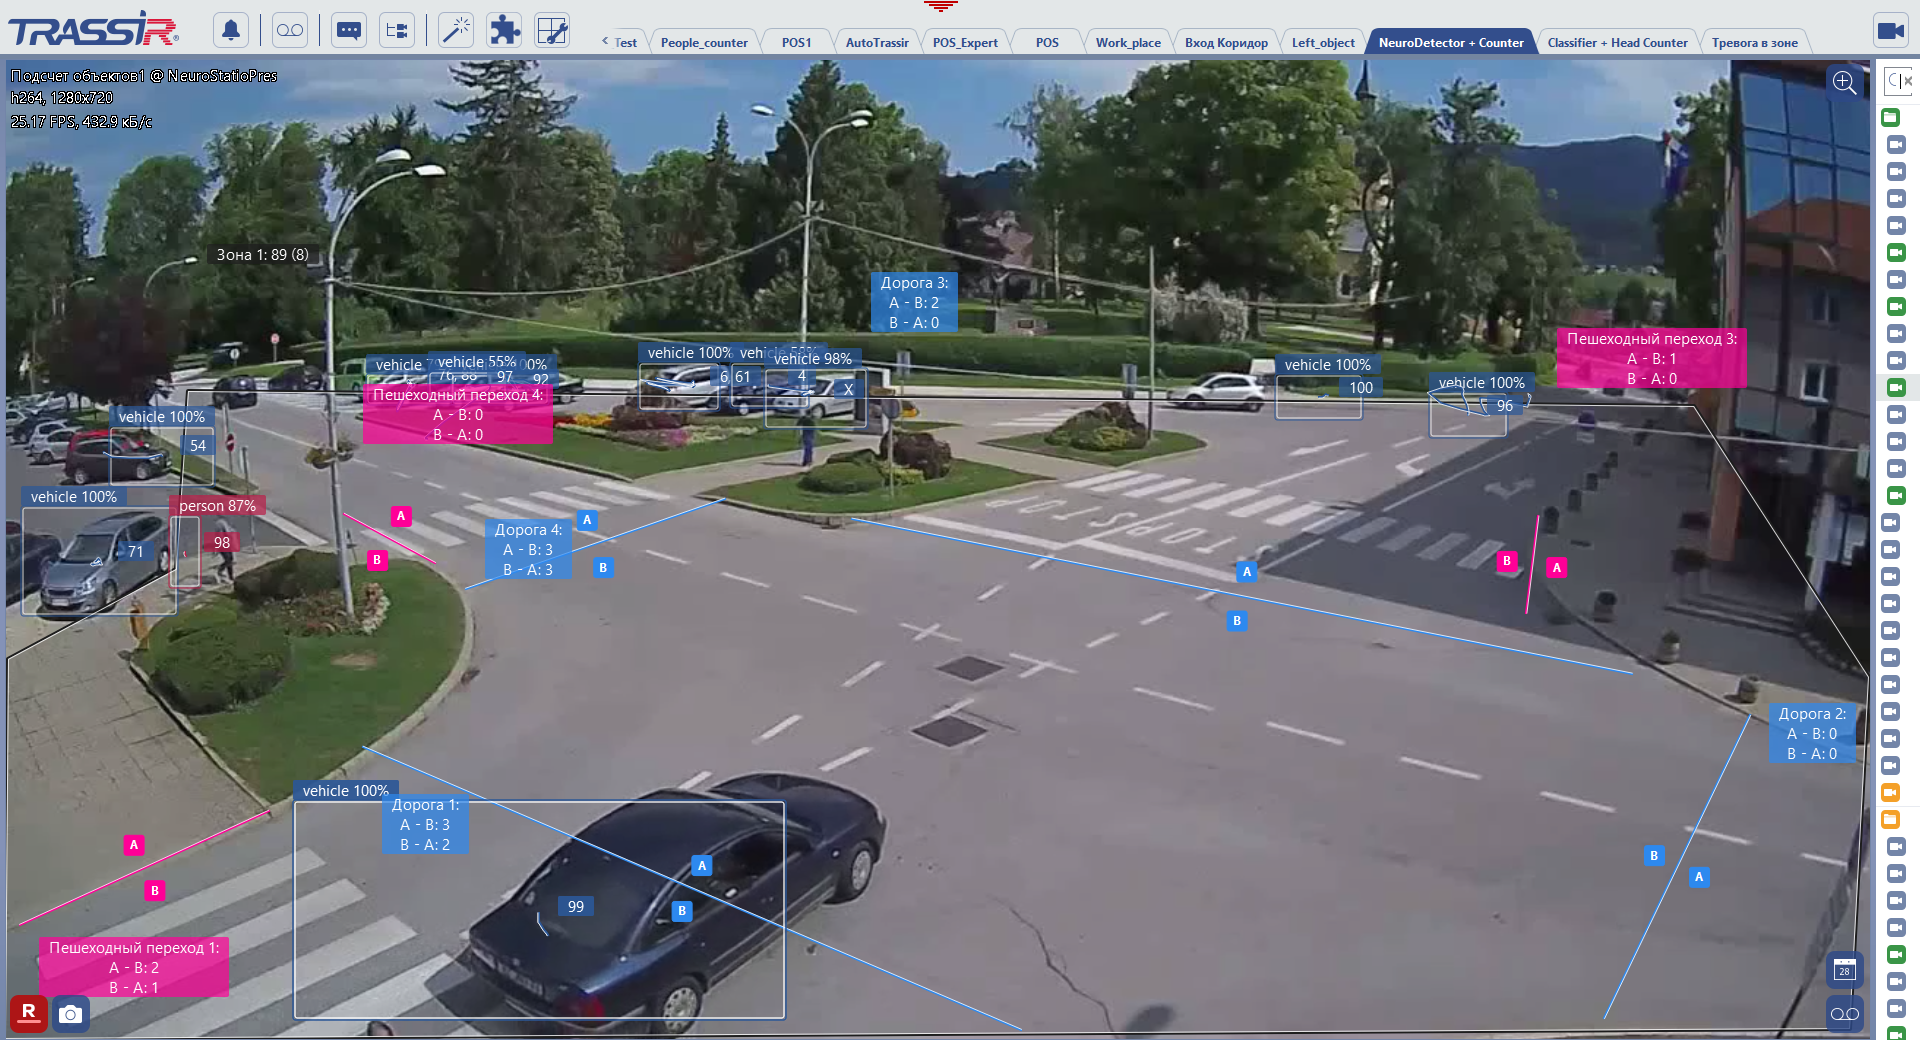1920x1040 pixels.
Task: Open the layout template editor icon
Action: 552,30
